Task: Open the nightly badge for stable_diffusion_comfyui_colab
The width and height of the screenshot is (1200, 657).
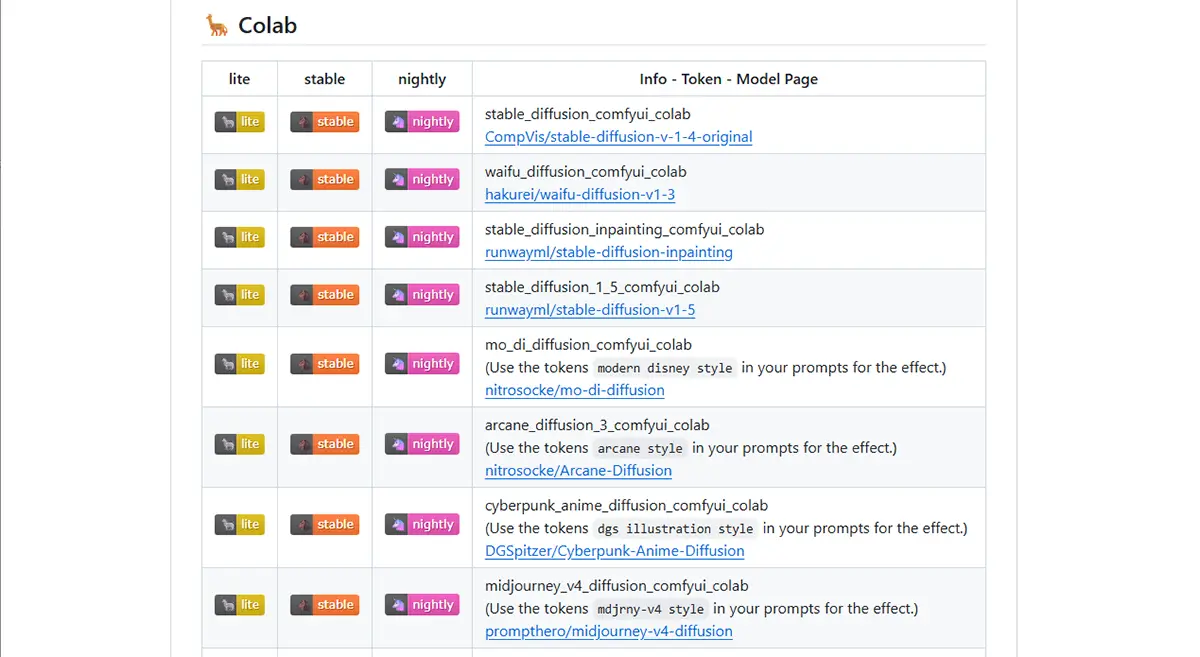Action: click(422, 122)
